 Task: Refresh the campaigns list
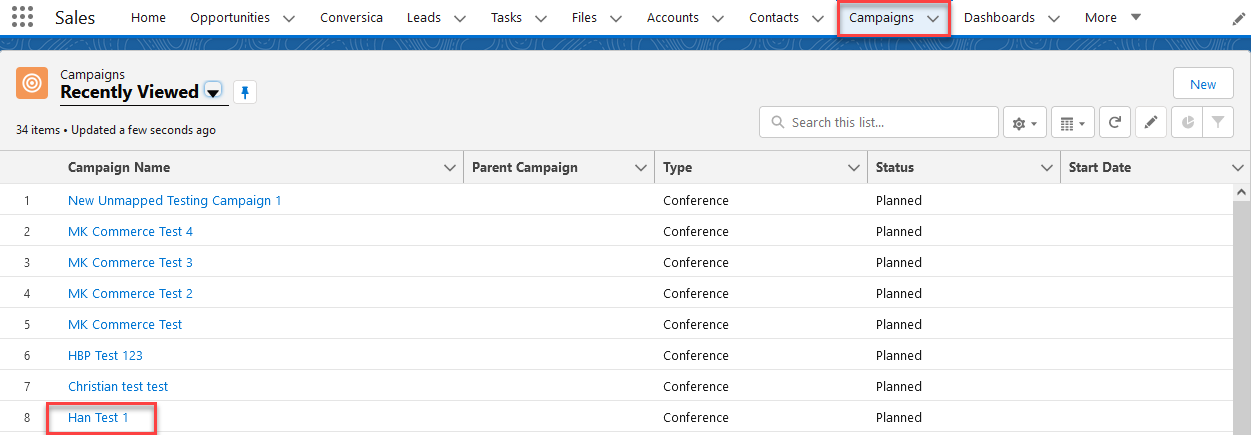[1115, 123]
